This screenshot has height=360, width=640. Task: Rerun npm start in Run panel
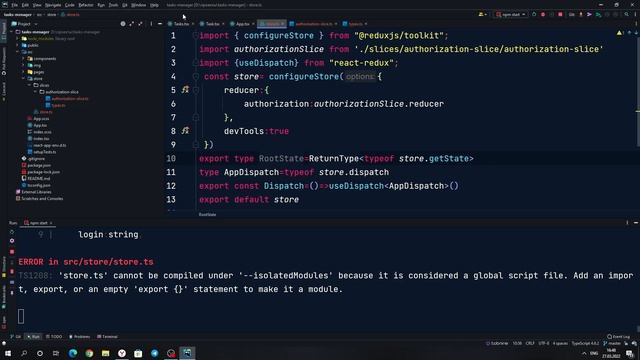click(x=12, y=232)
